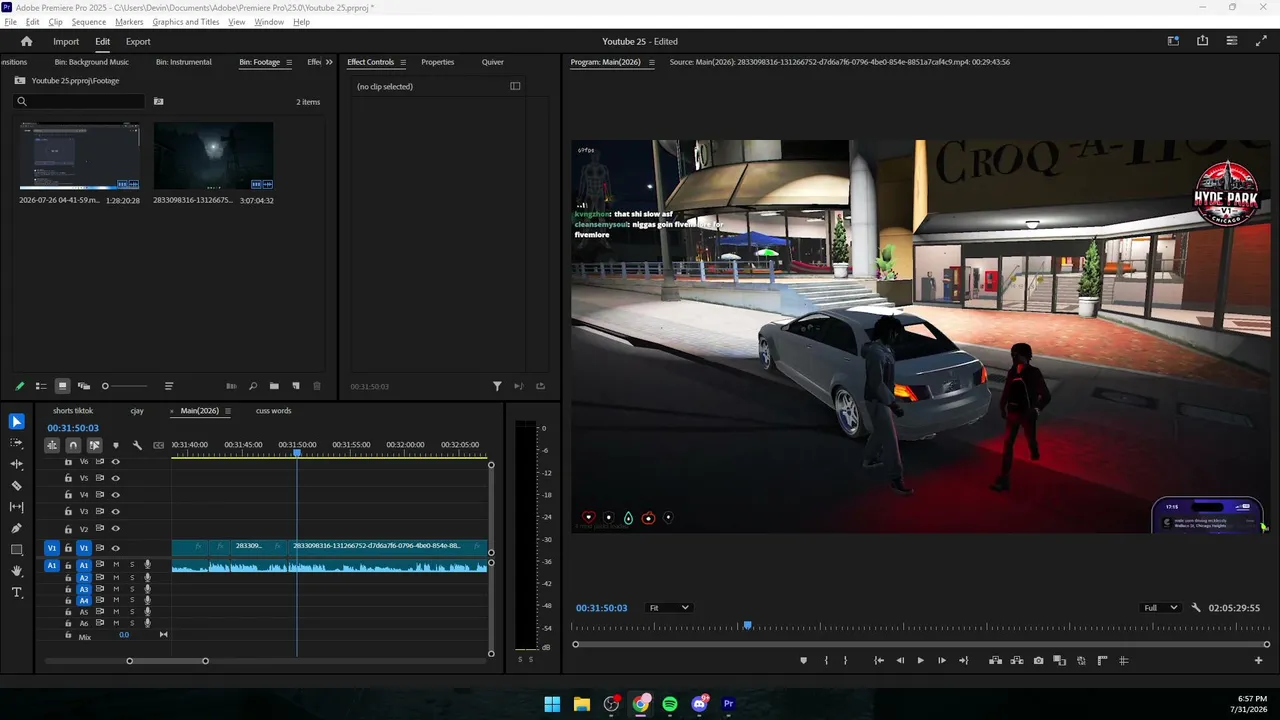
Task: Open the Program: Main(2026) panel menu
Action: point(651,62)
